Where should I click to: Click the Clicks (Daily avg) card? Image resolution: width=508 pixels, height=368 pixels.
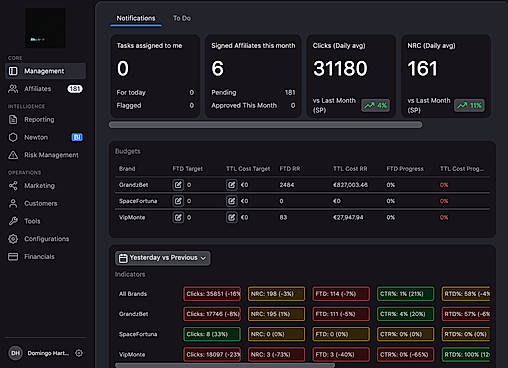[x=351, y=76]
